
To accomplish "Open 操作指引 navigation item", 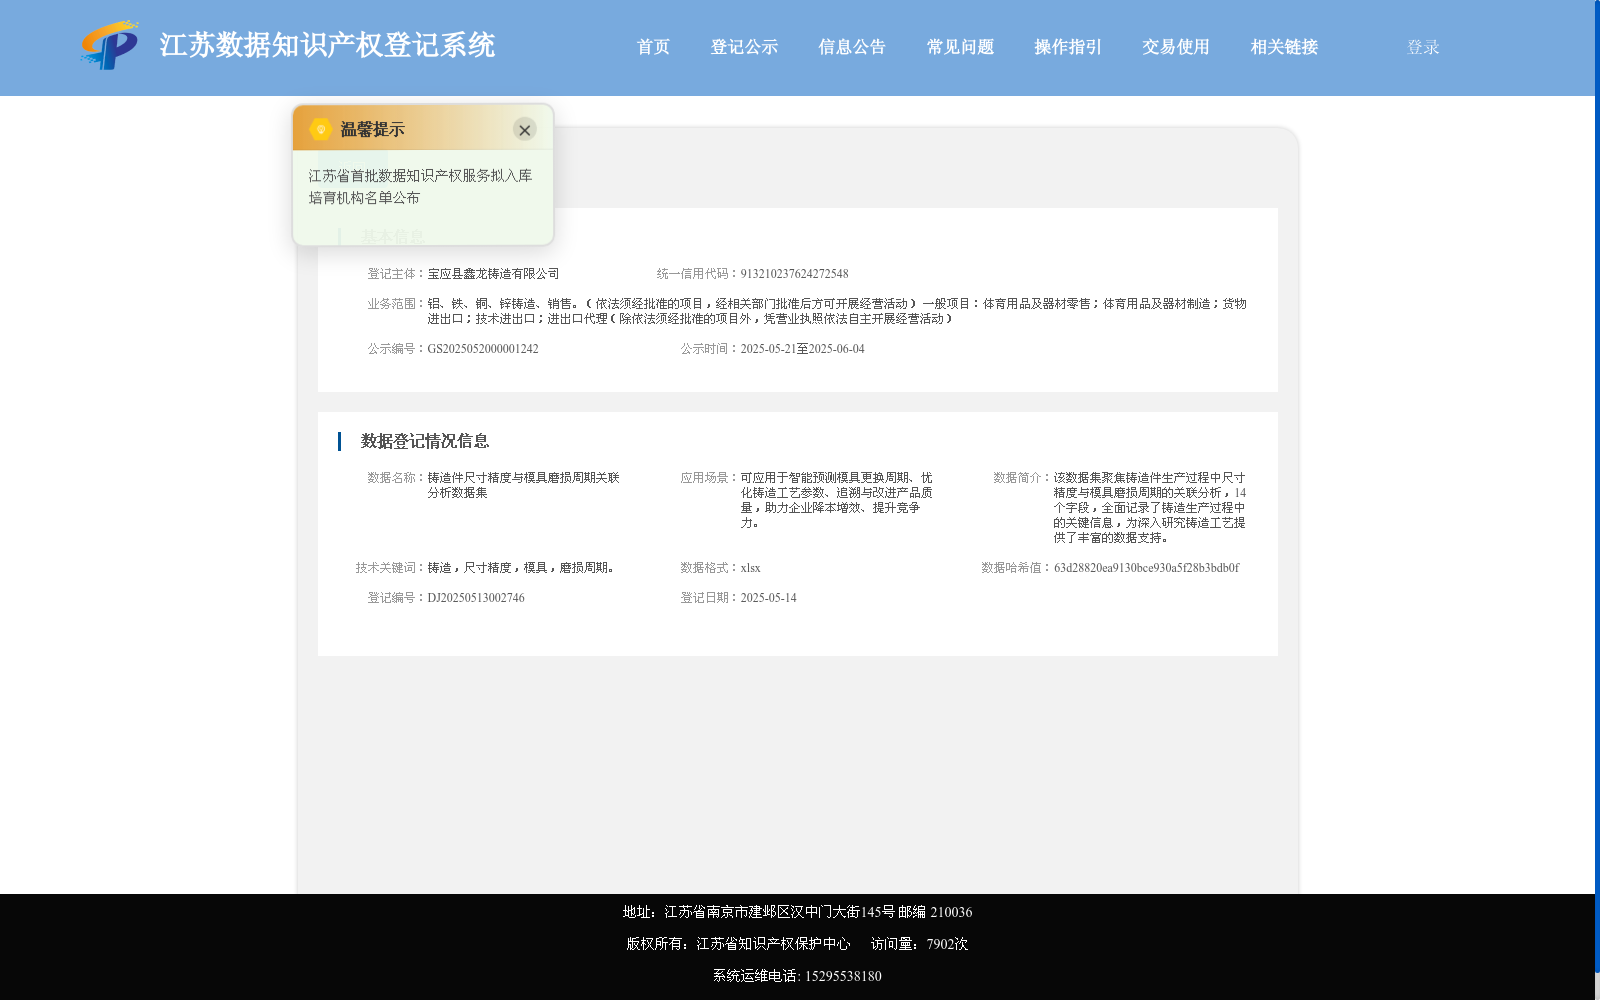I will 1068,47.
